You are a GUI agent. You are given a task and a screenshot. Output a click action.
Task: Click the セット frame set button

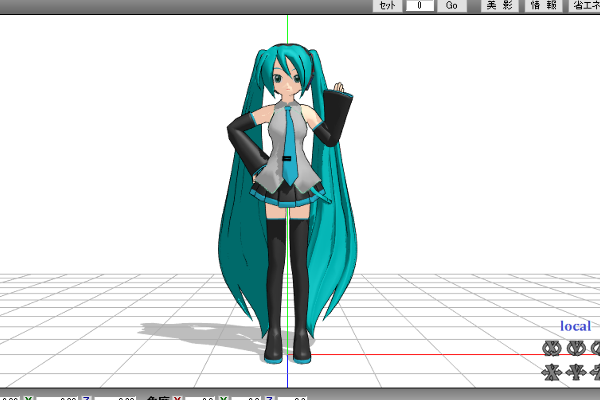[387, 6]
